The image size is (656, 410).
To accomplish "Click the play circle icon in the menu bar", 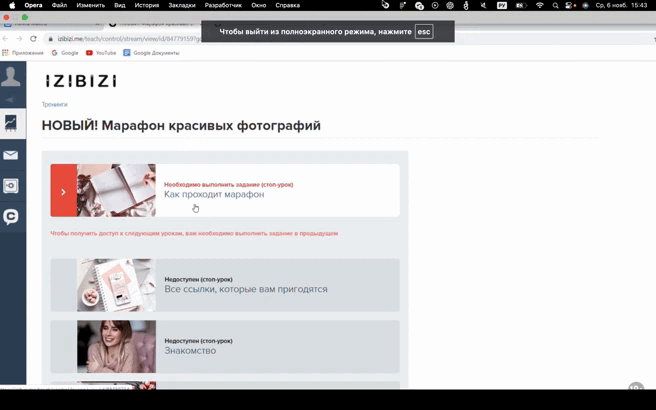I will (x=435, y=5).
